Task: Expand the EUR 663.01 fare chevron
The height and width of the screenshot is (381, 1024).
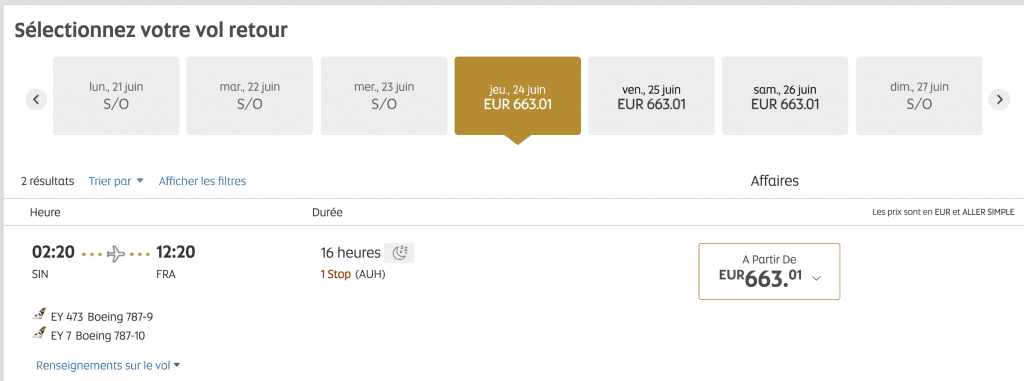Action: (x=816, y=278)
